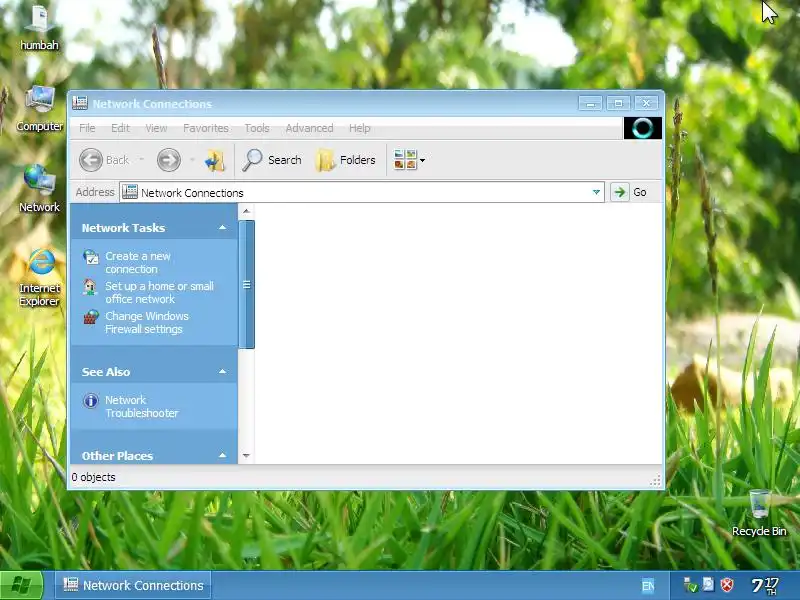800x600 pixels.
Task: Select Network Connections taskbar button
Action: (x=133, y=585)
